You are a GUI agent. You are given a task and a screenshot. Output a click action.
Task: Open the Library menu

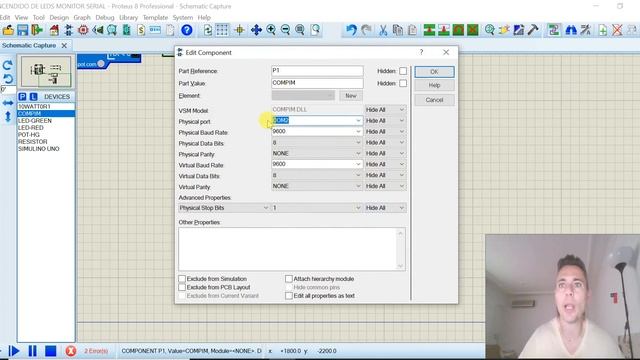point(129,18)
